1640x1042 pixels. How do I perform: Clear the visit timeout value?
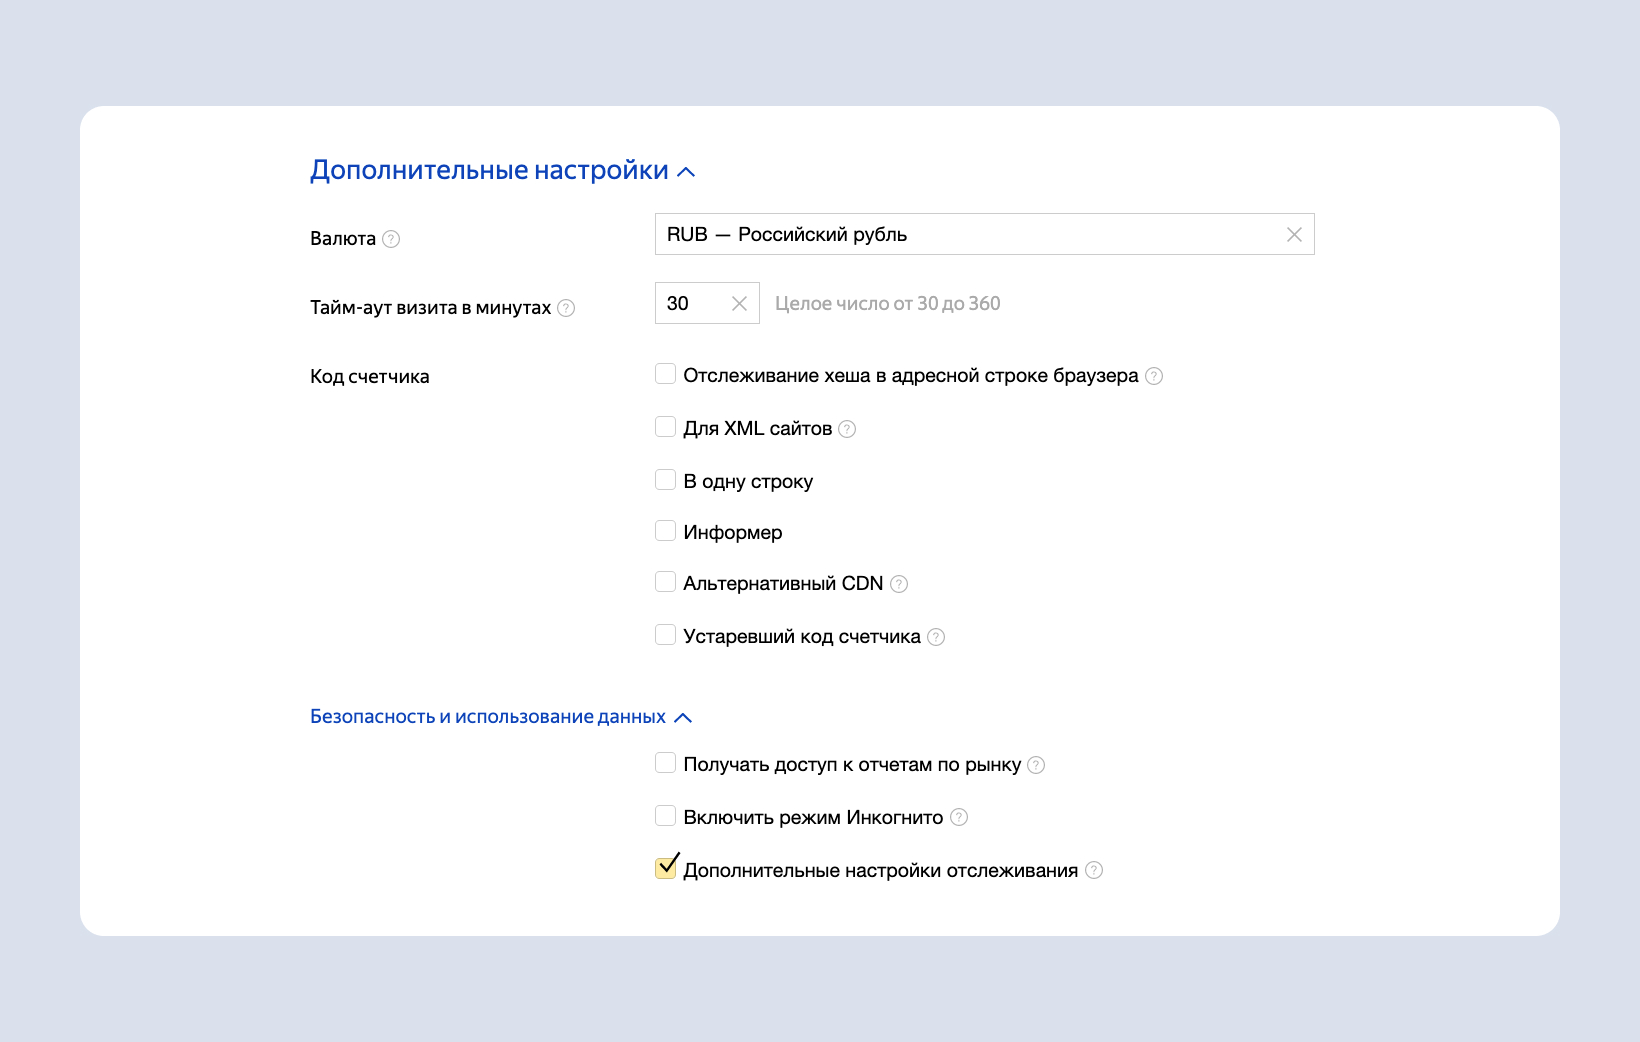click(x=739, y=304)
